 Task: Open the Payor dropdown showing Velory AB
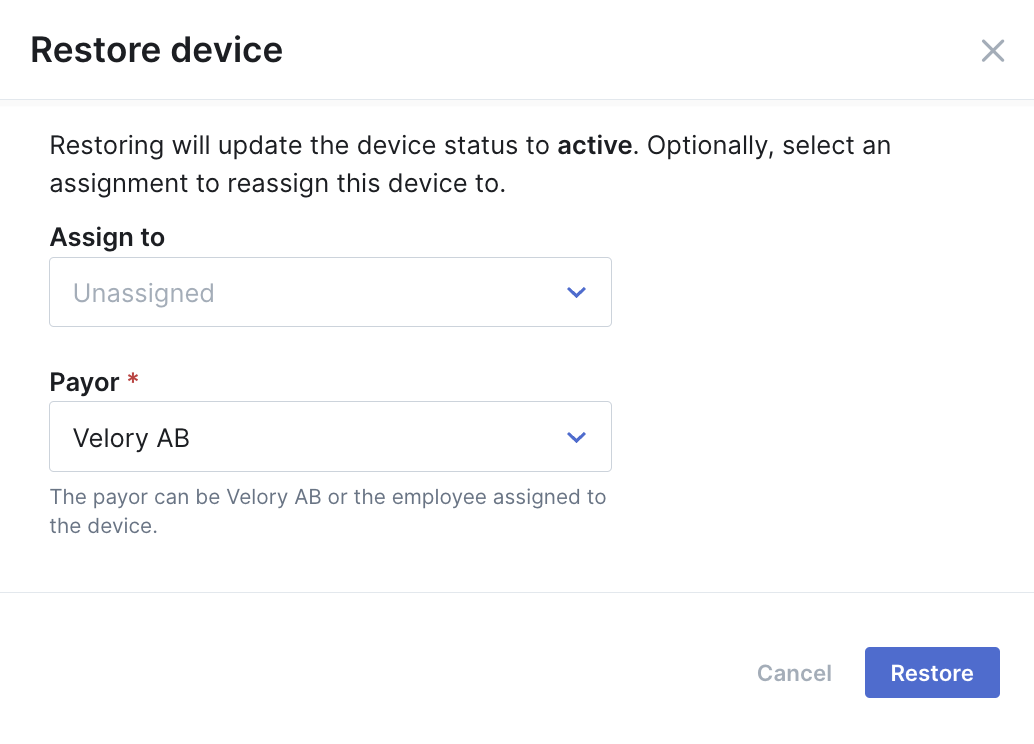pyautogui.click(x=330, y=437)
